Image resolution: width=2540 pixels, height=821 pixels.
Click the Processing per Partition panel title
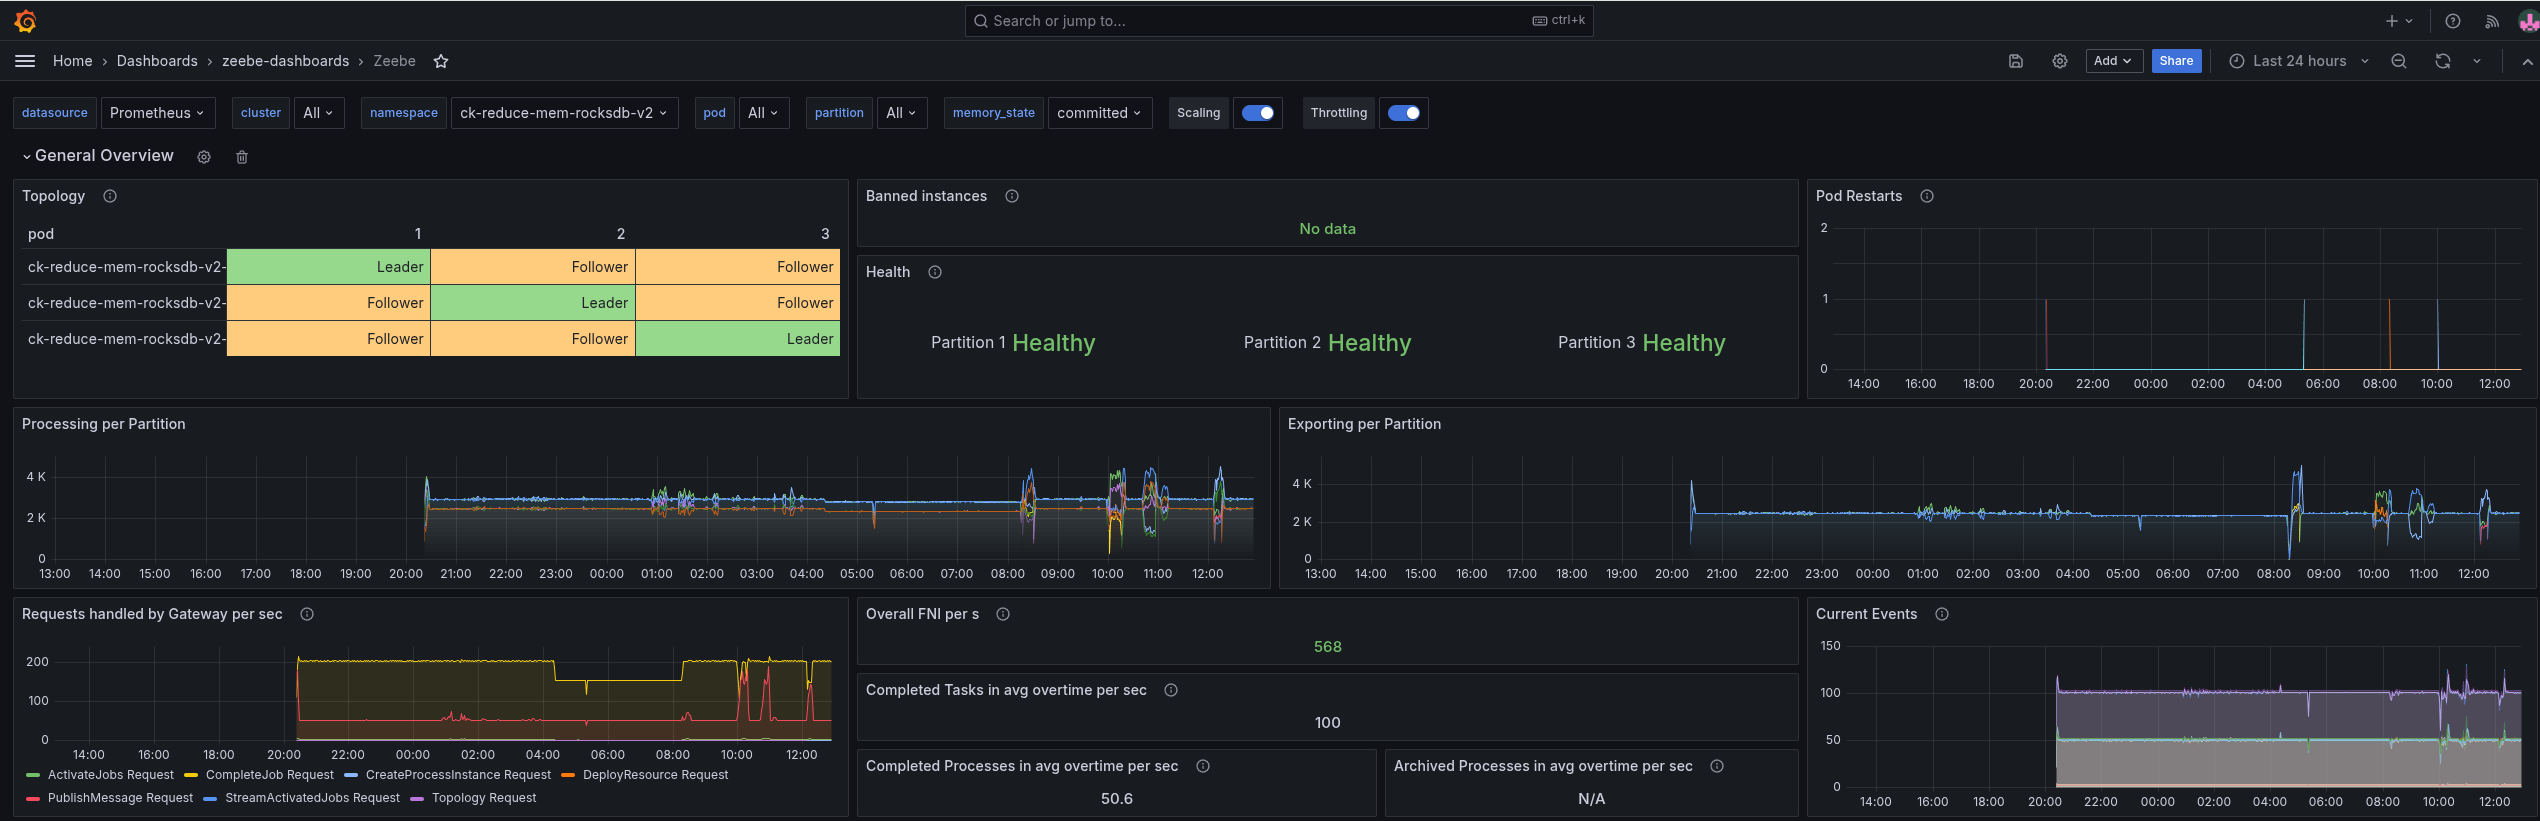tap(104, 424)
